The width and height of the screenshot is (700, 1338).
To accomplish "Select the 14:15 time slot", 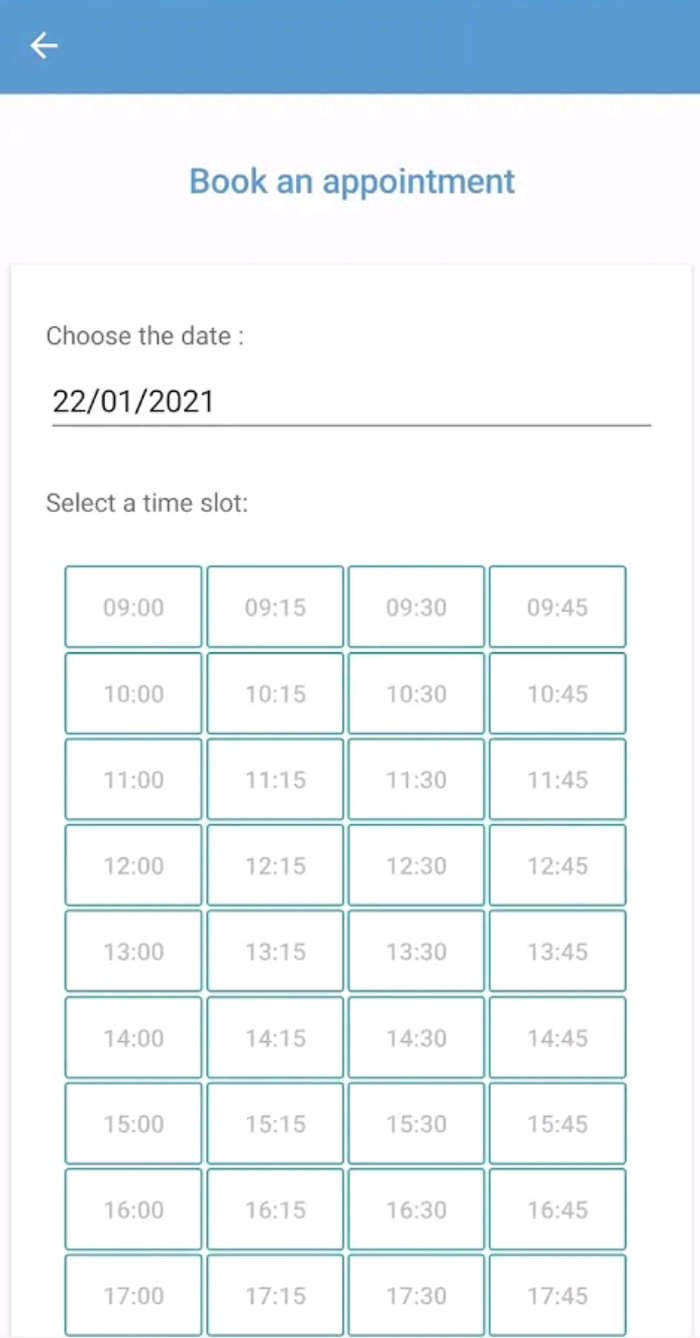I will pyautogui.click(x=275, y=1037).
